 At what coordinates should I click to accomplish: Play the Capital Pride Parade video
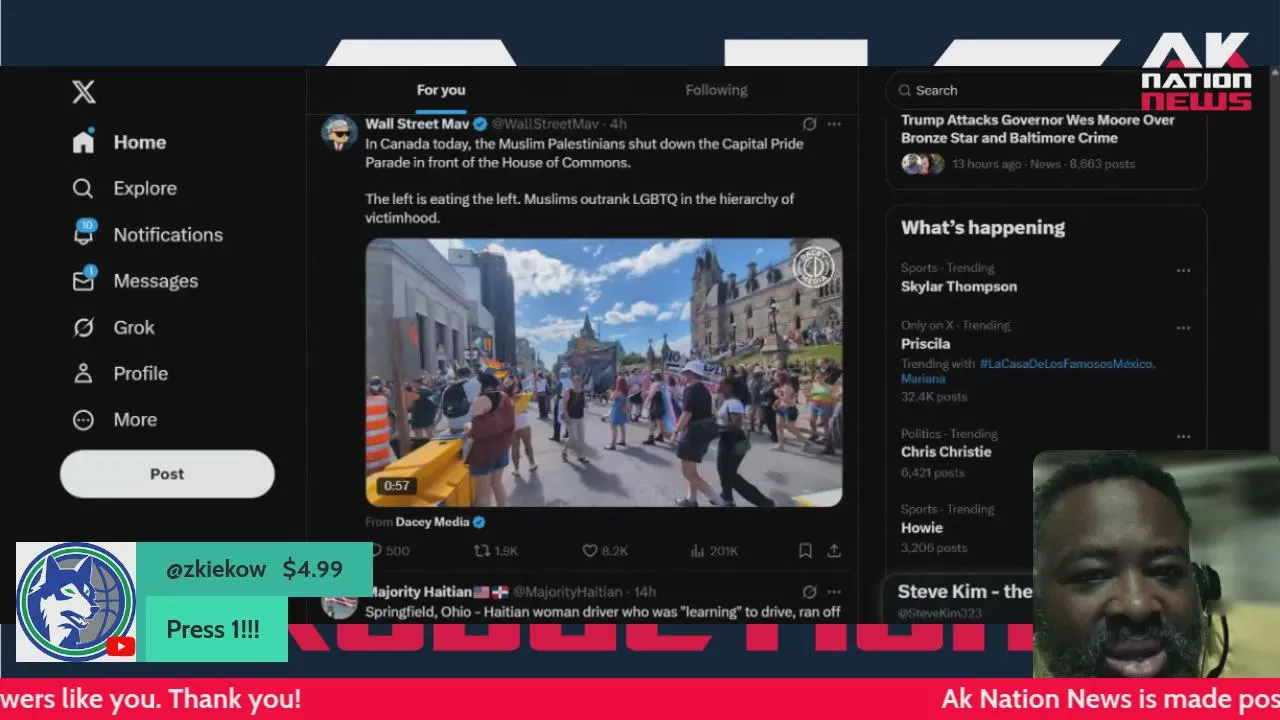click(x=603, y=372)
